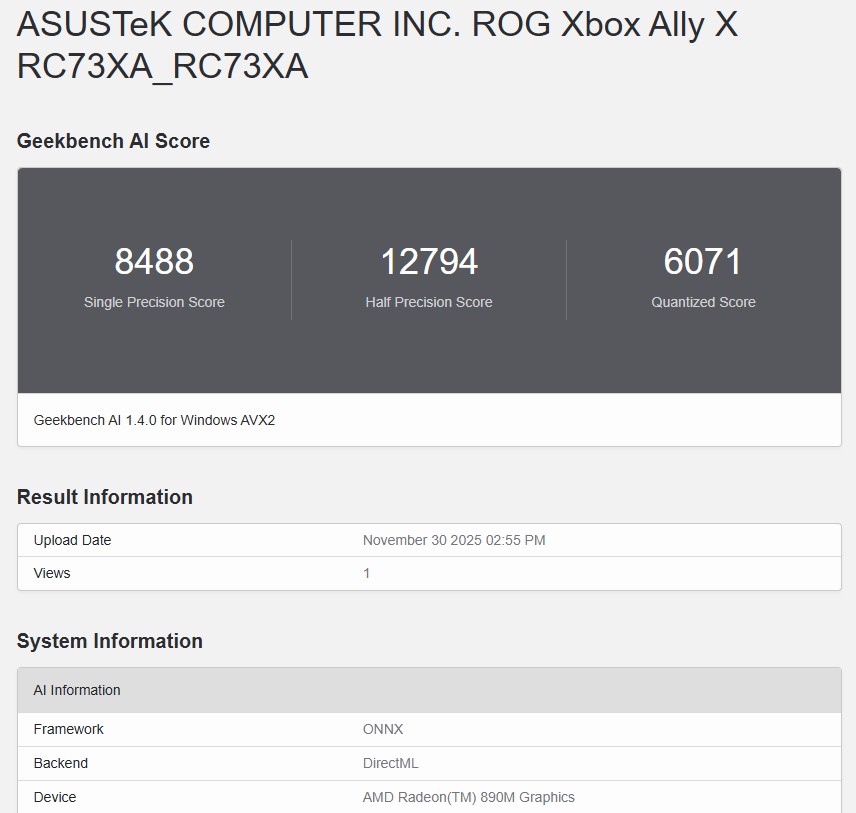Click the ROG Xbox Ally X page title
This screenshot has width=856, height=813.
tap(375, 45)
